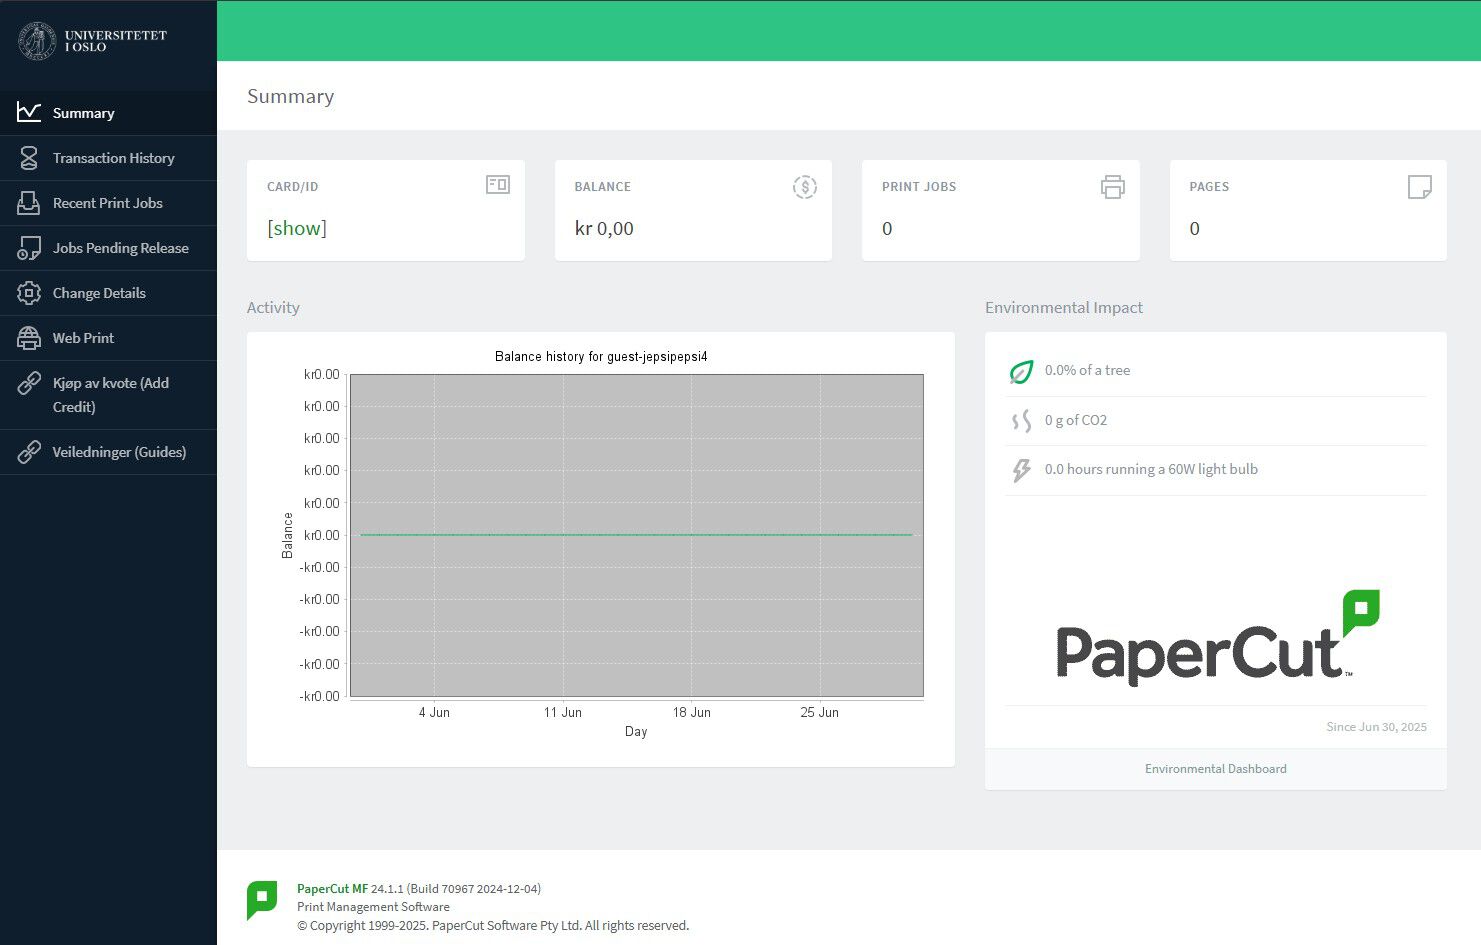Viewport: 1481px width, 945px height.
Task: Open the Environmental Dashboard link
Action: click(x=1215, y=769)
